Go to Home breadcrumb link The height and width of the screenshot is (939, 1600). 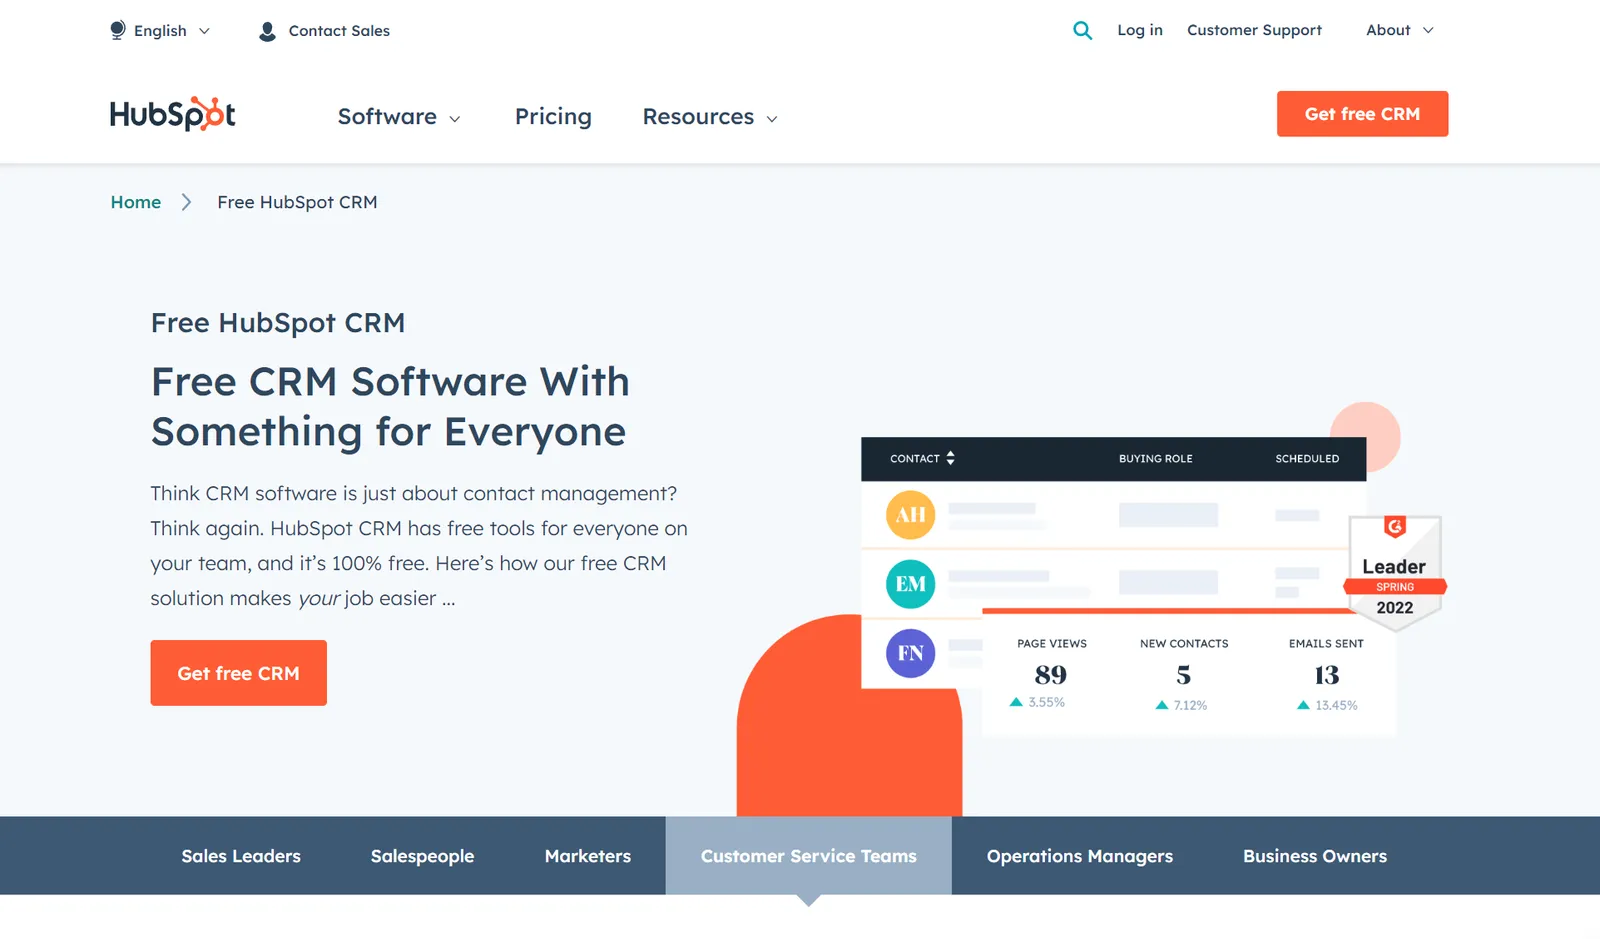tap(136, 202)
